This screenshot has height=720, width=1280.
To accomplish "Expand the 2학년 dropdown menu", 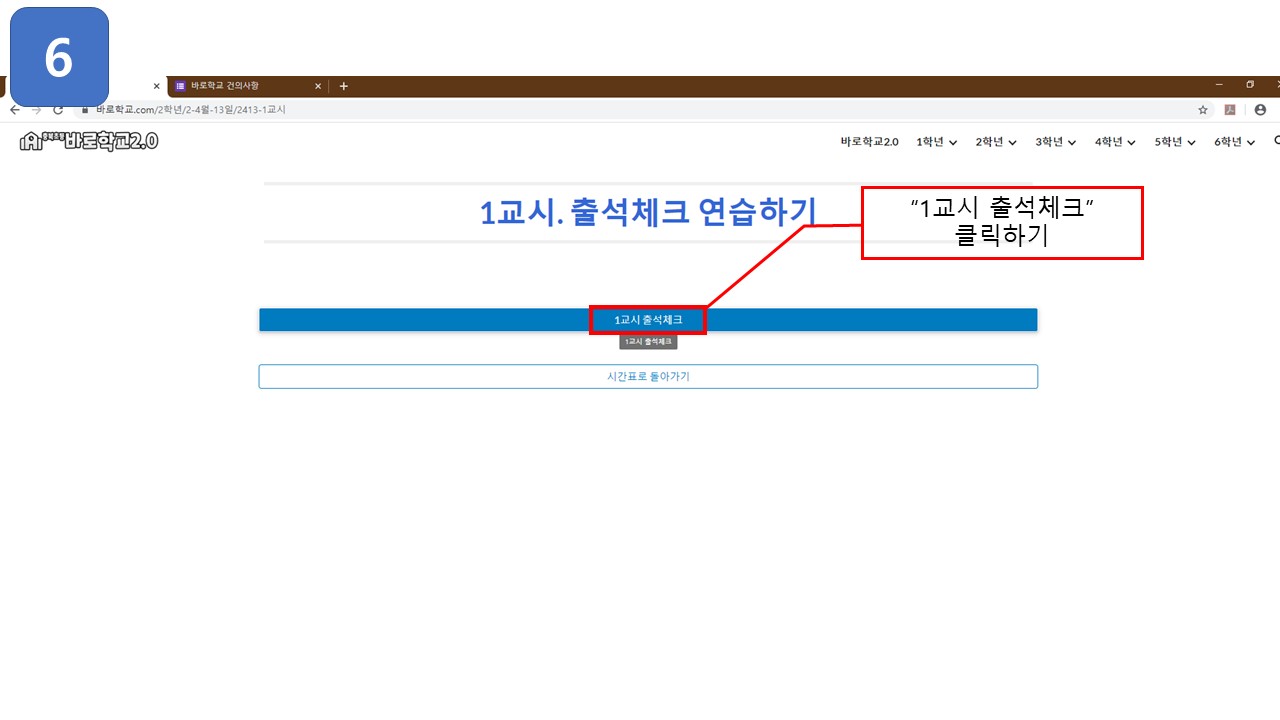I will click(996, 142).
